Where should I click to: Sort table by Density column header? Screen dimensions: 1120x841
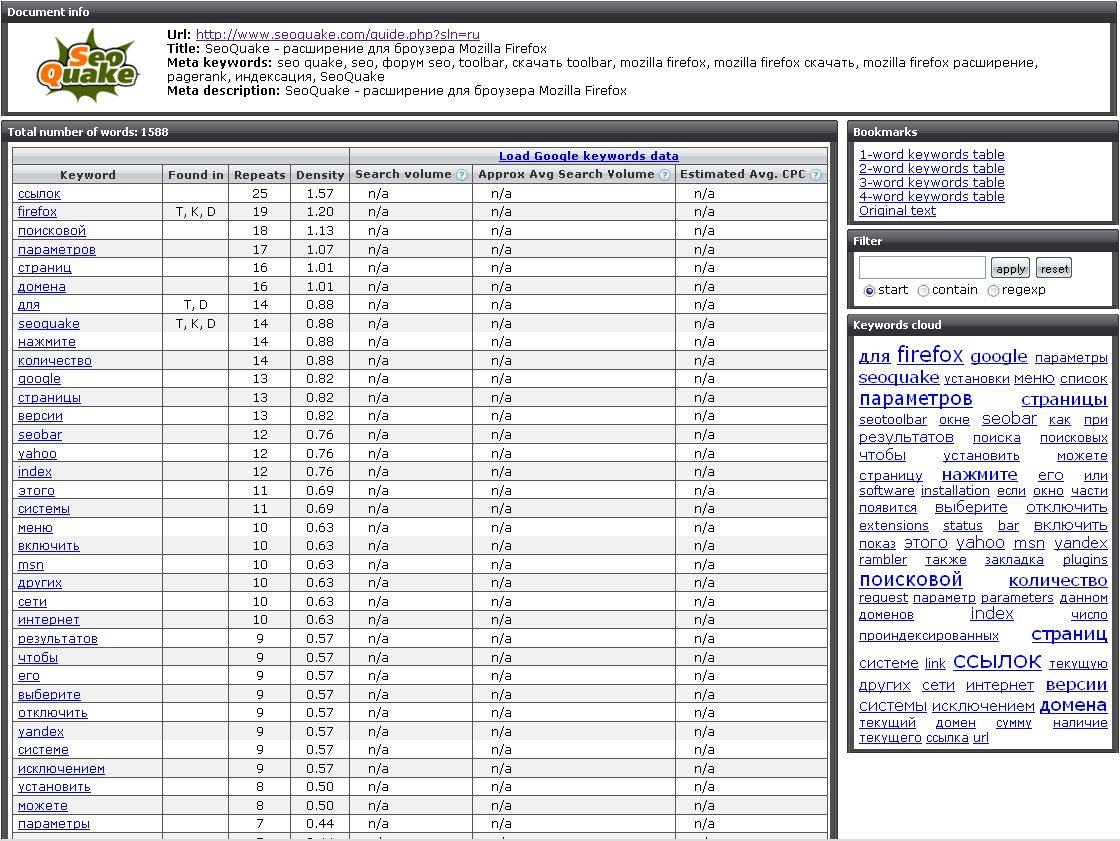(x=320, y=175)
